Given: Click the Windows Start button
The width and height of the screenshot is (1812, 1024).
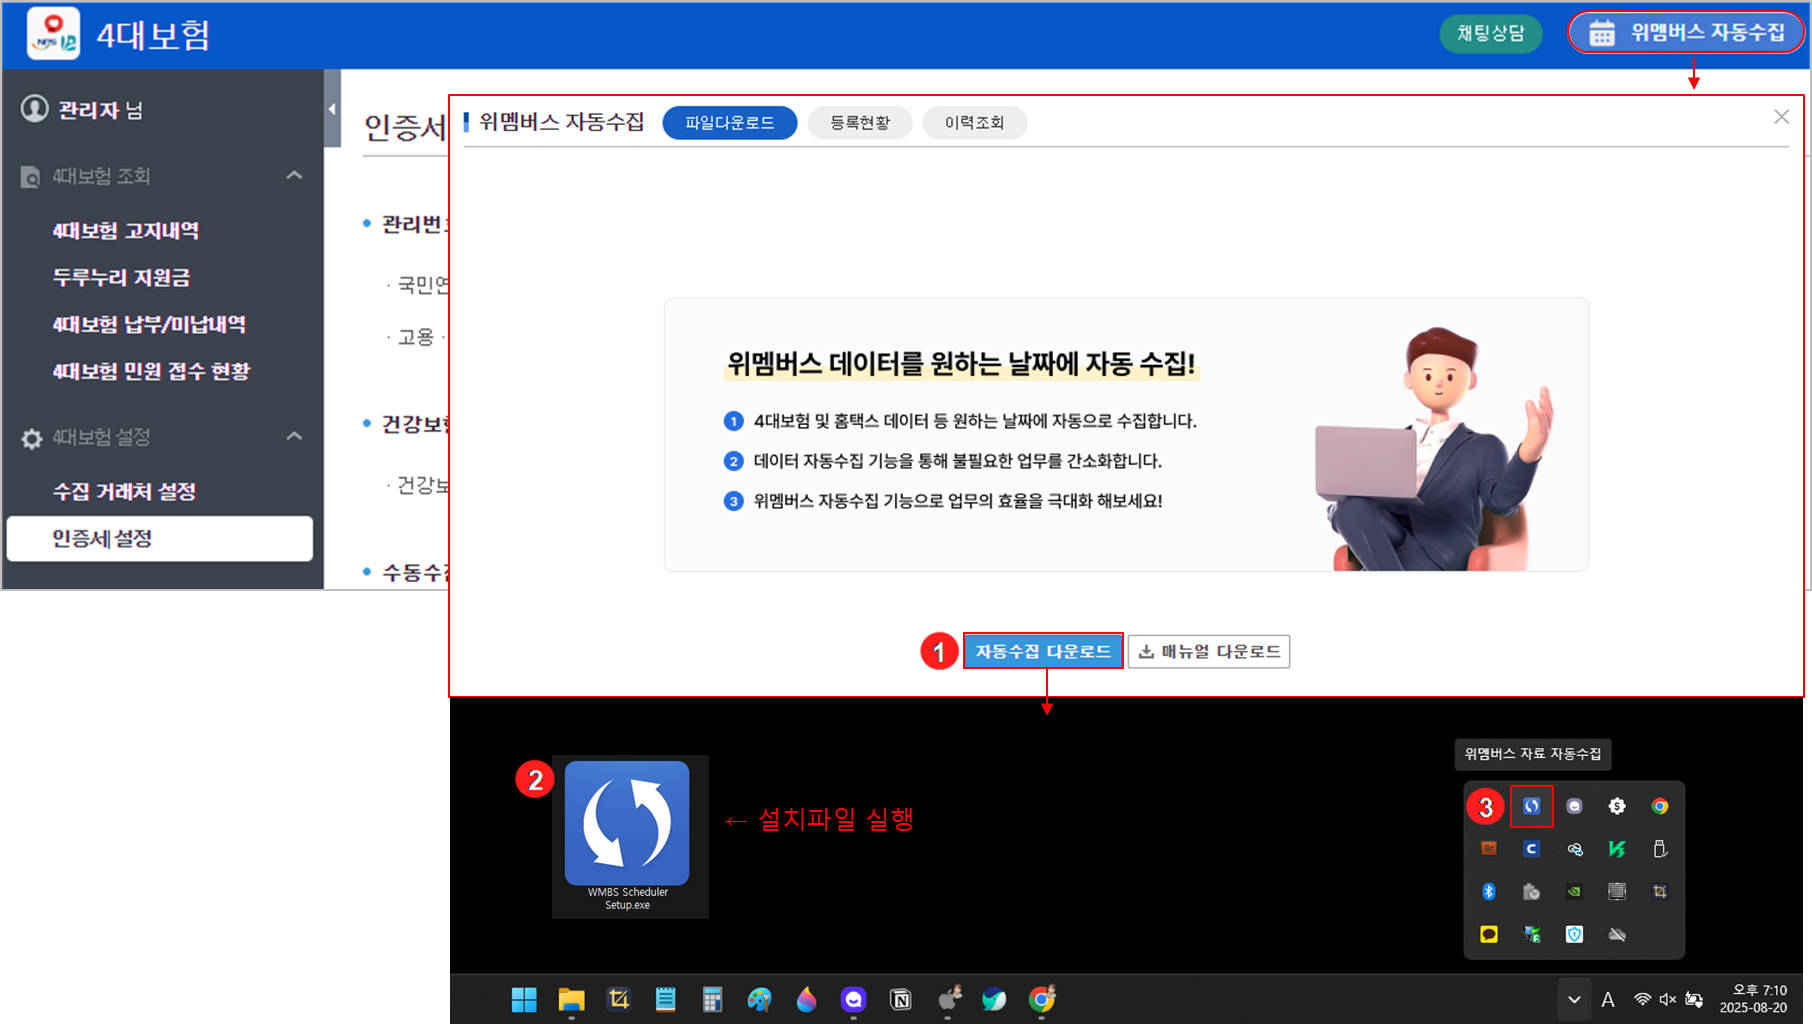Looking at the screenshot, I should coord(524,999).
